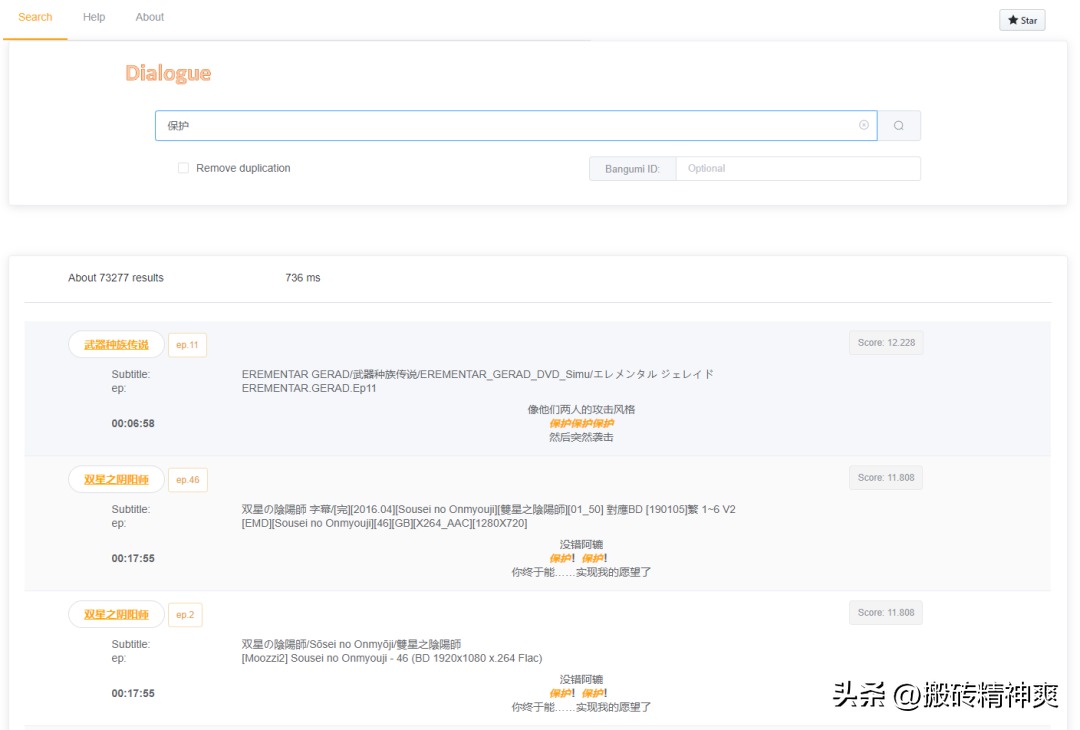
Task: Click the search magnifier icon
Action: click(x=899, y=125)
